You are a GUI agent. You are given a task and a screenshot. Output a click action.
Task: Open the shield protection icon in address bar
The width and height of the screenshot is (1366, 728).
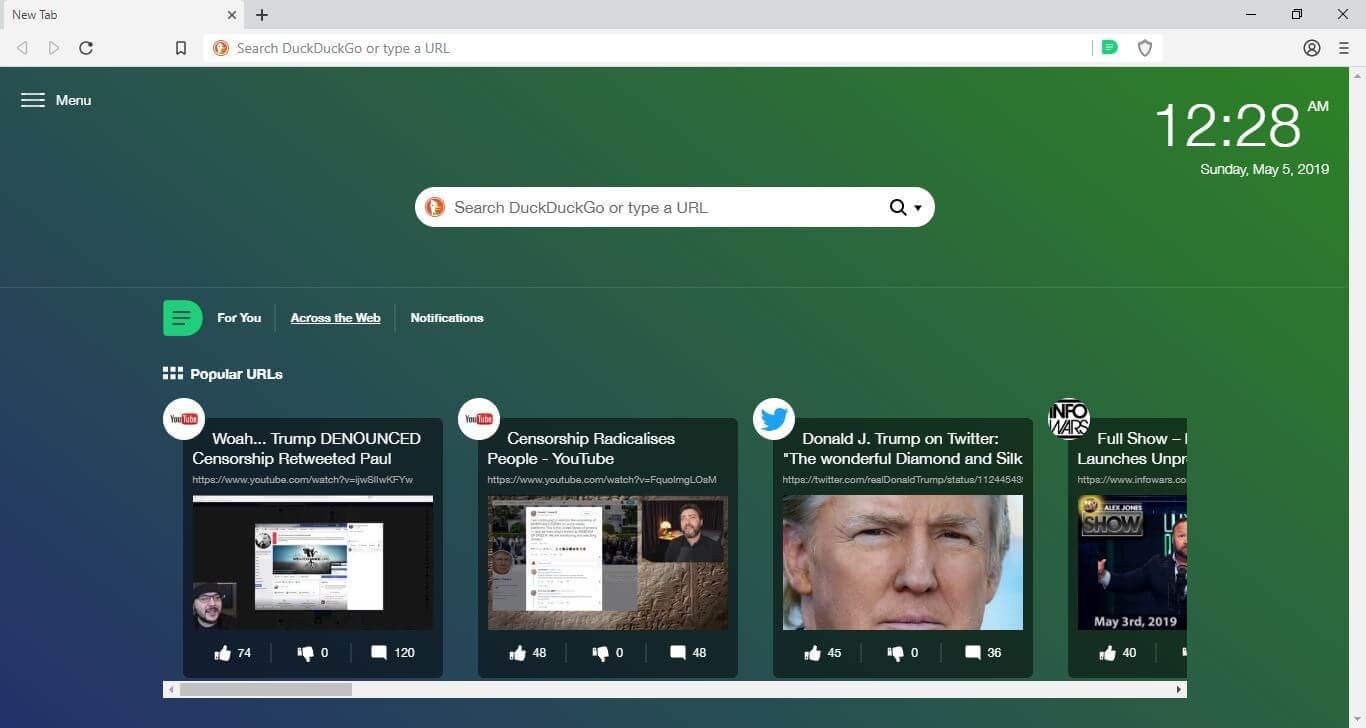(x=1145, y=48)
